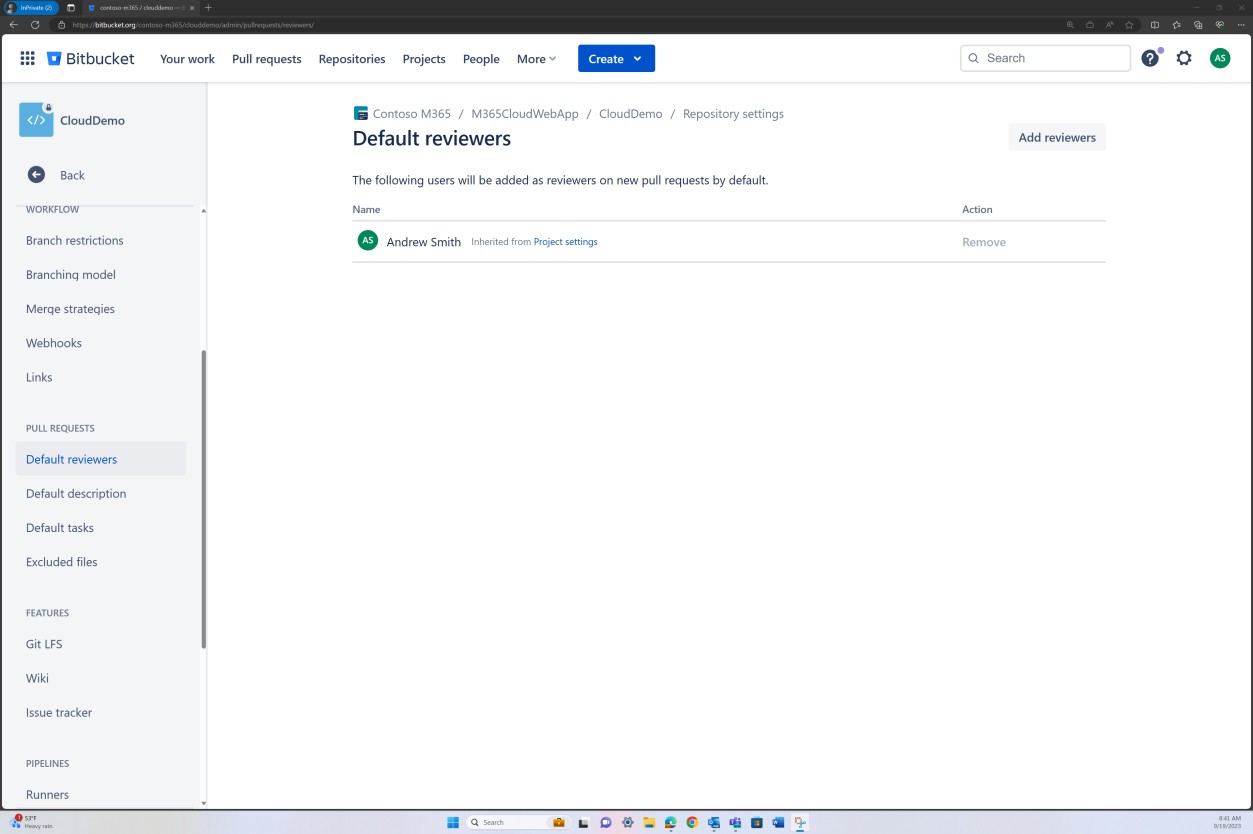Click Andrew Smith's reviewer avatar
The height and width of the screenshot is (834, 1253).
[367, 240]
